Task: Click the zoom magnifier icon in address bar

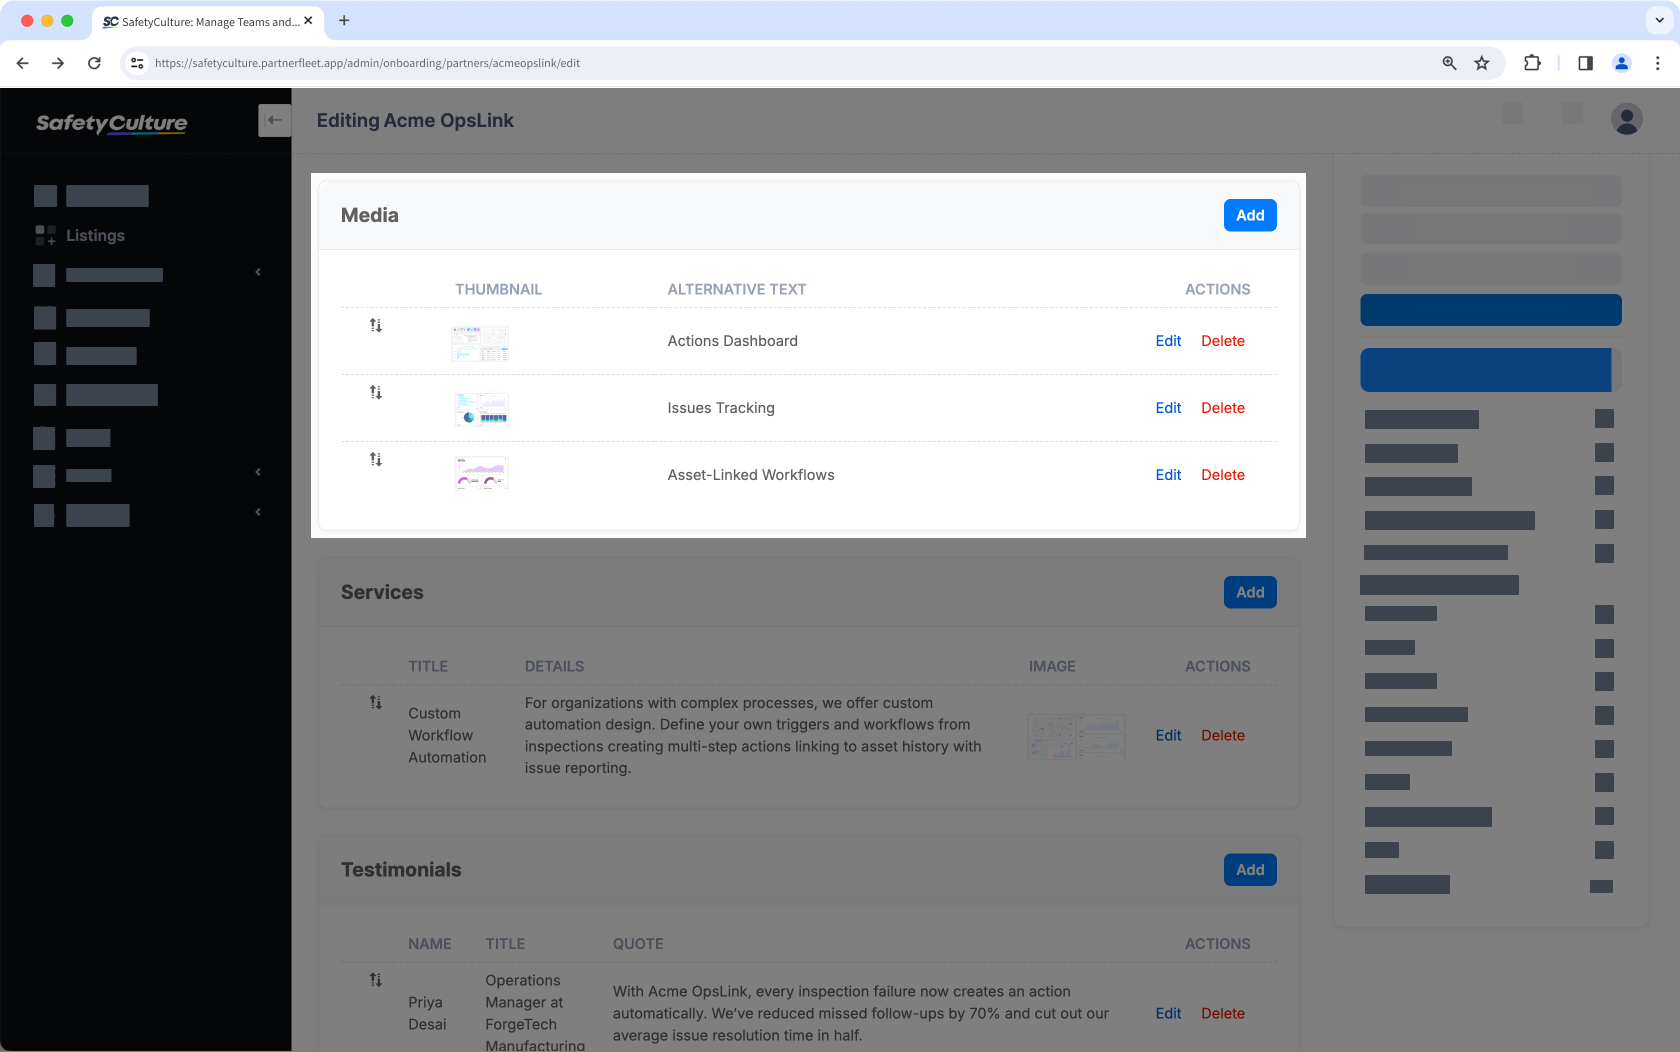Action: pos(1449,63)
